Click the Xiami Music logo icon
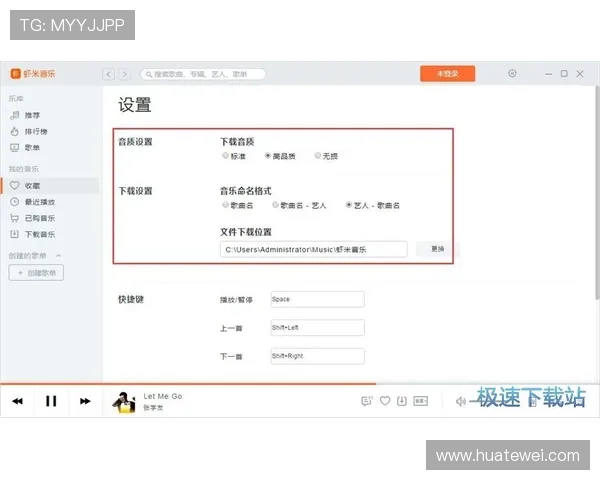The width and height of the screenshot is (600, 480). click(x=15, y=73)
